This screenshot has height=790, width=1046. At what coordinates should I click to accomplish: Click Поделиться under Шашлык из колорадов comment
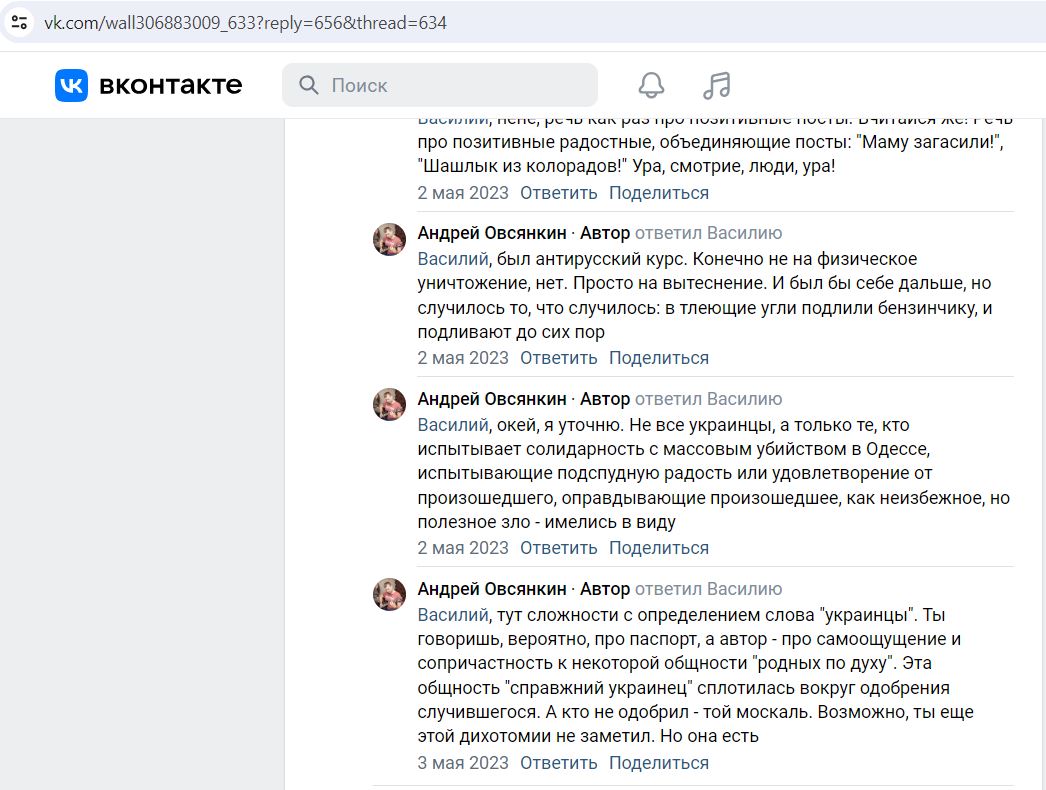[x=658, y=193]
